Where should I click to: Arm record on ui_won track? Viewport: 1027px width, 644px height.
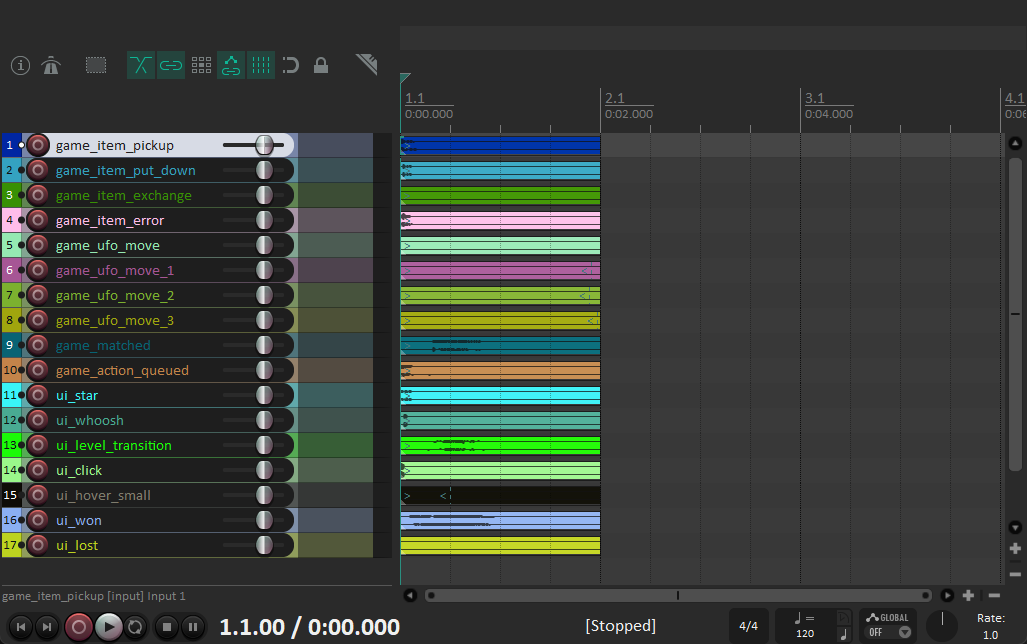[x=38, y=520]
